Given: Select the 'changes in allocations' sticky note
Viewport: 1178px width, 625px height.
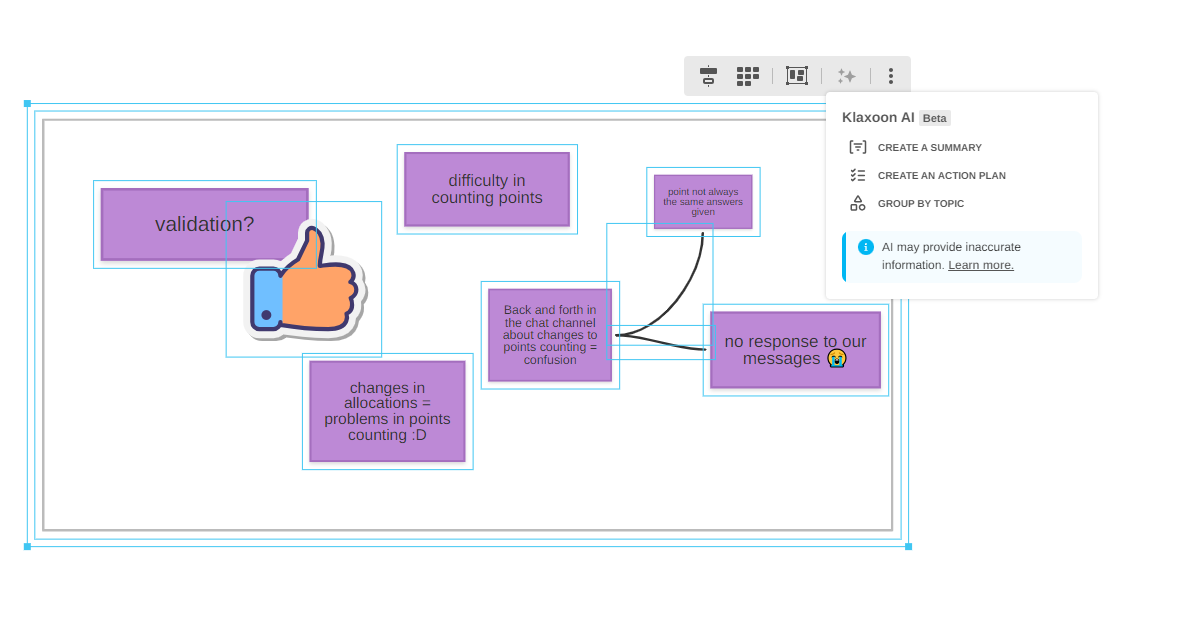Looking at the screenshot, I should tap(387, 411).
